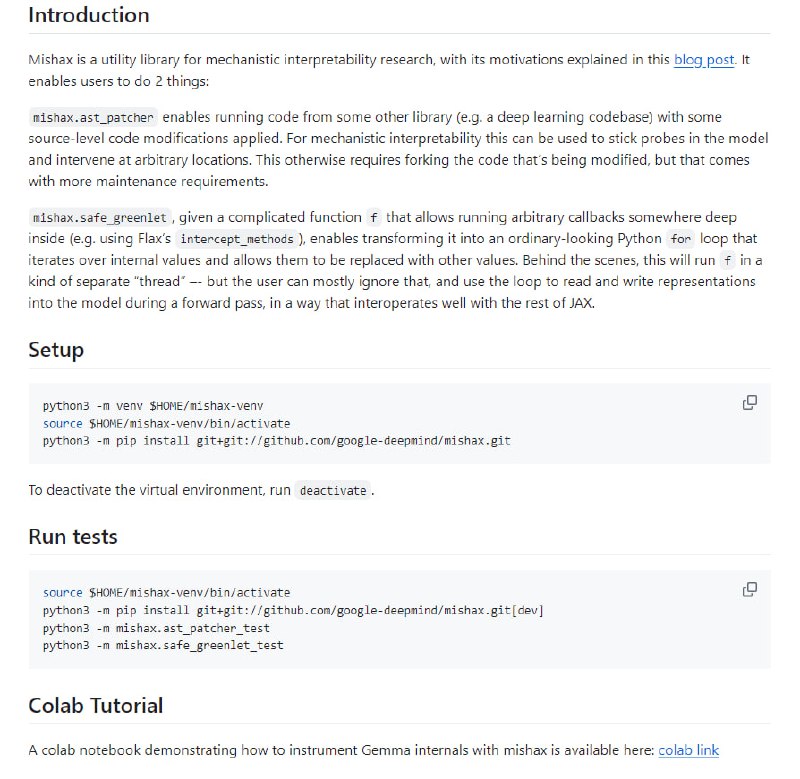Click the 'To deactivate the virtual environment' sentence
Image resolution: width=800 pixels, height=779 pixels.
click(x=160, y=491)
